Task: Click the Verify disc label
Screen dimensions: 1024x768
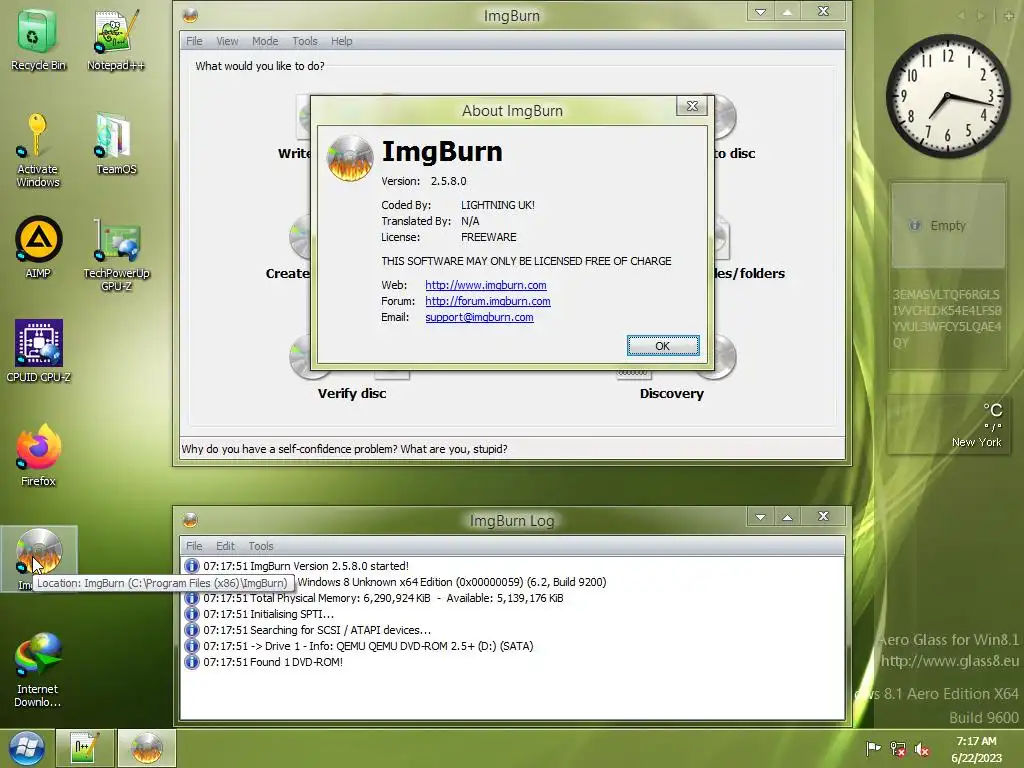Action: (352, 394)
